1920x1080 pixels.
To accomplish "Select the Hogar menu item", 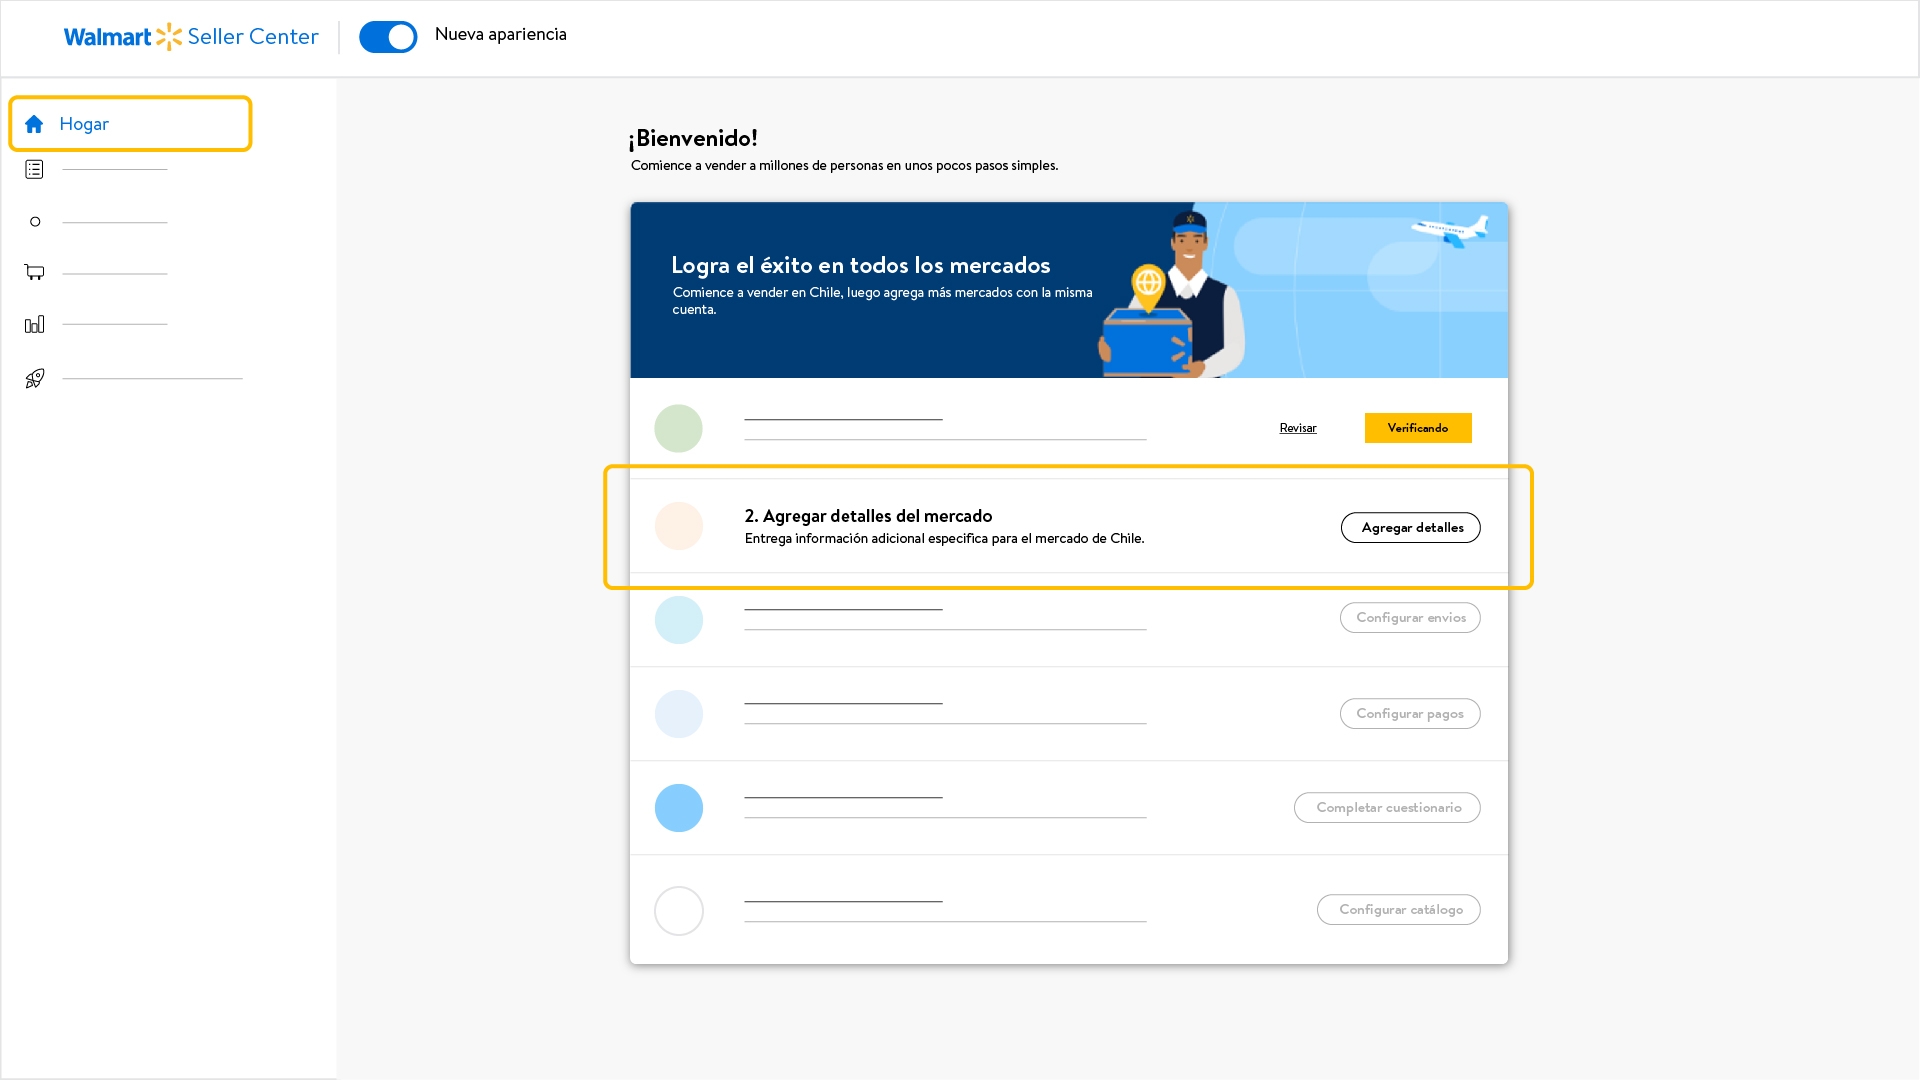I will [x=84, y=124].
